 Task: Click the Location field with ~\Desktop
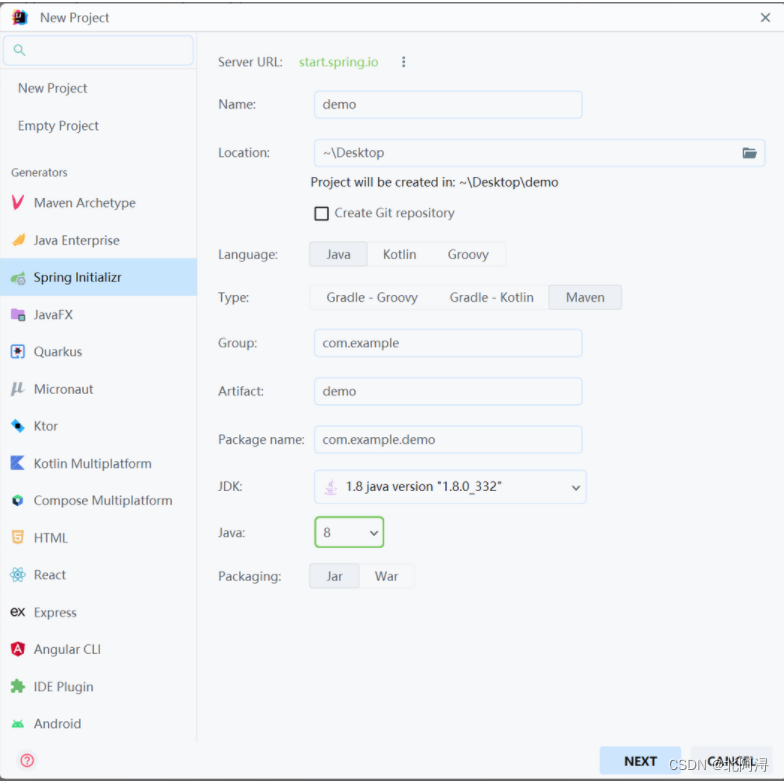click(x=540, y=153)
